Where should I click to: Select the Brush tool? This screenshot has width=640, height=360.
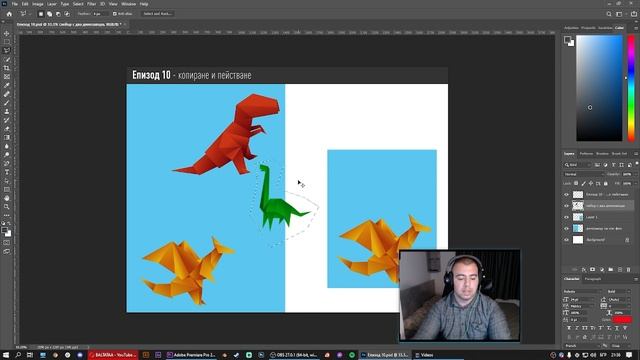click(7, 102)
